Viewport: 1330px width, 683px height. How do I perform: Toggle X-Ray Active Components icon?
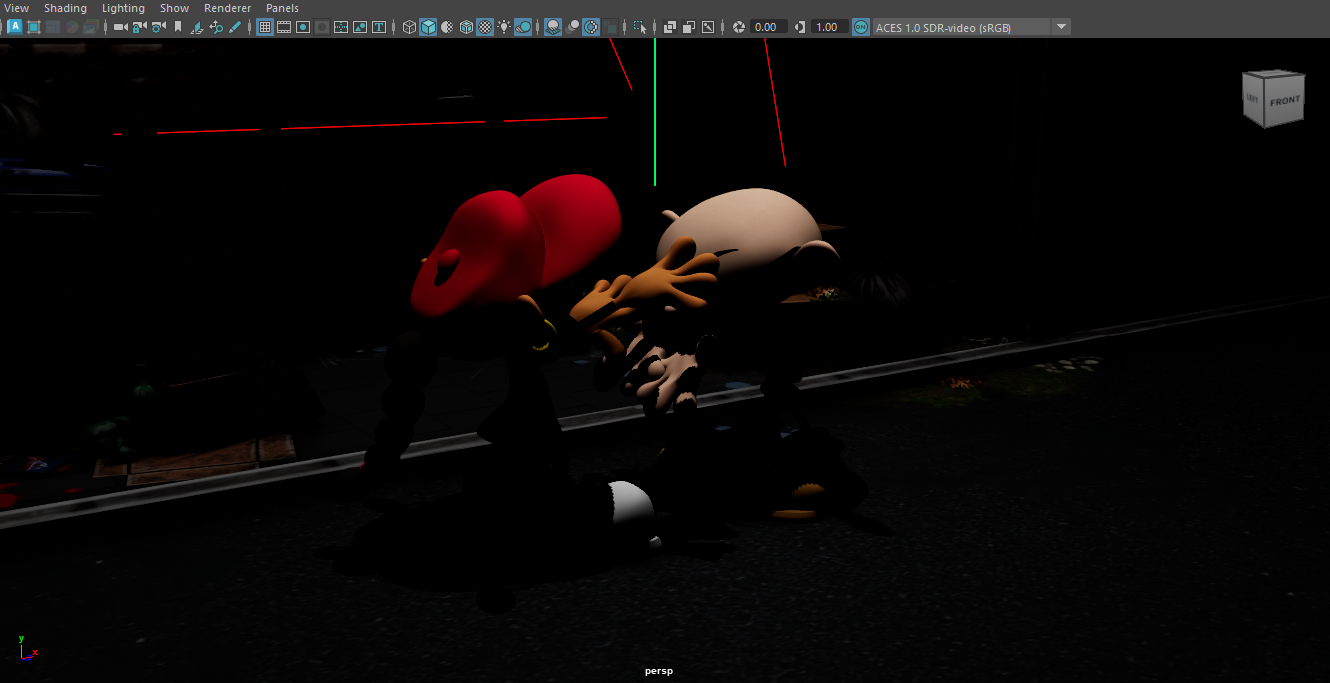tap(689, 27)
